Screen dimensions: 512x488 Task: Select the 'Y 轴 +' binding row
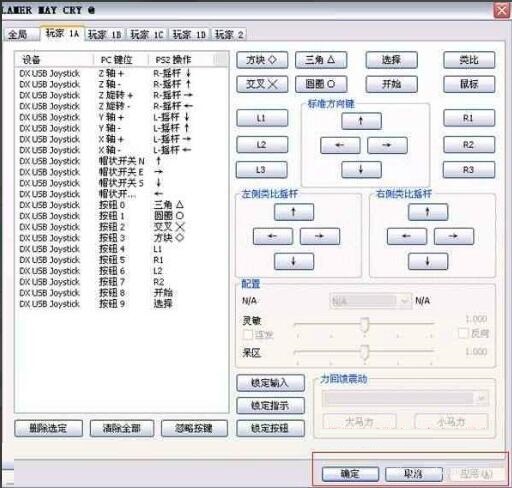pyautogui.click(x=122, y=117)
